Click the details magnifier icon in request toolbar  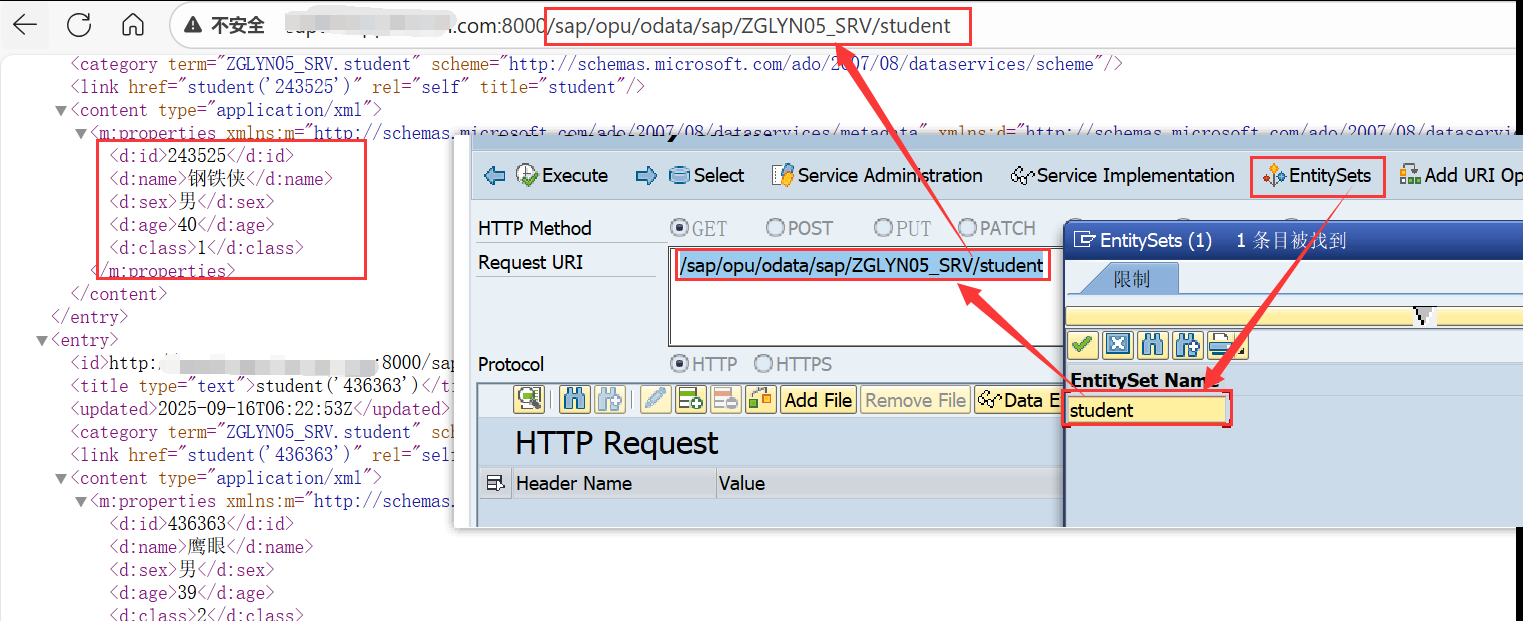[528, 400]
